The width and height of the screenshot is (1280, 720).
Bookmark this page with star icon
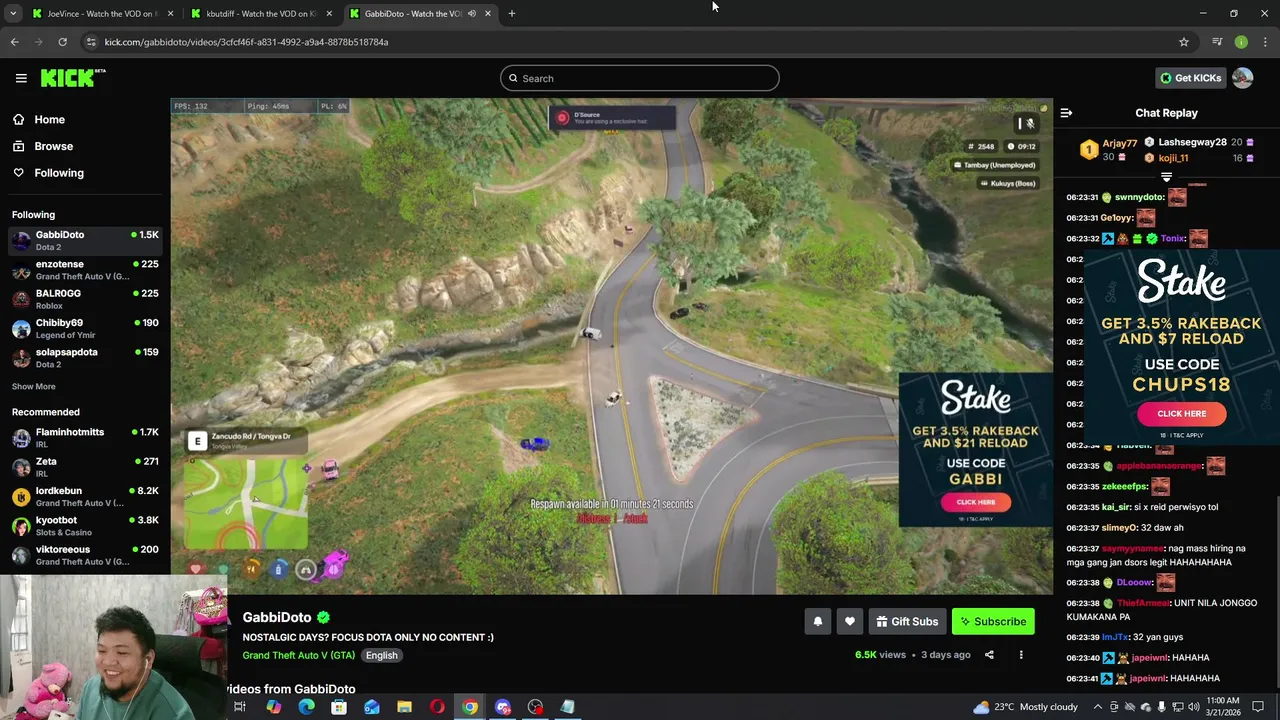click(x=1184, y=42)
